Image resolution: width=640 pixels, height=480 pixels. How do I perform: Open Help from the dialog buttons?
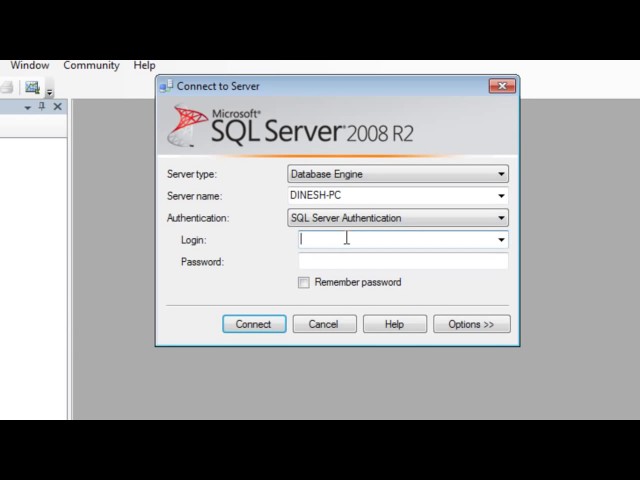point(395,324)
